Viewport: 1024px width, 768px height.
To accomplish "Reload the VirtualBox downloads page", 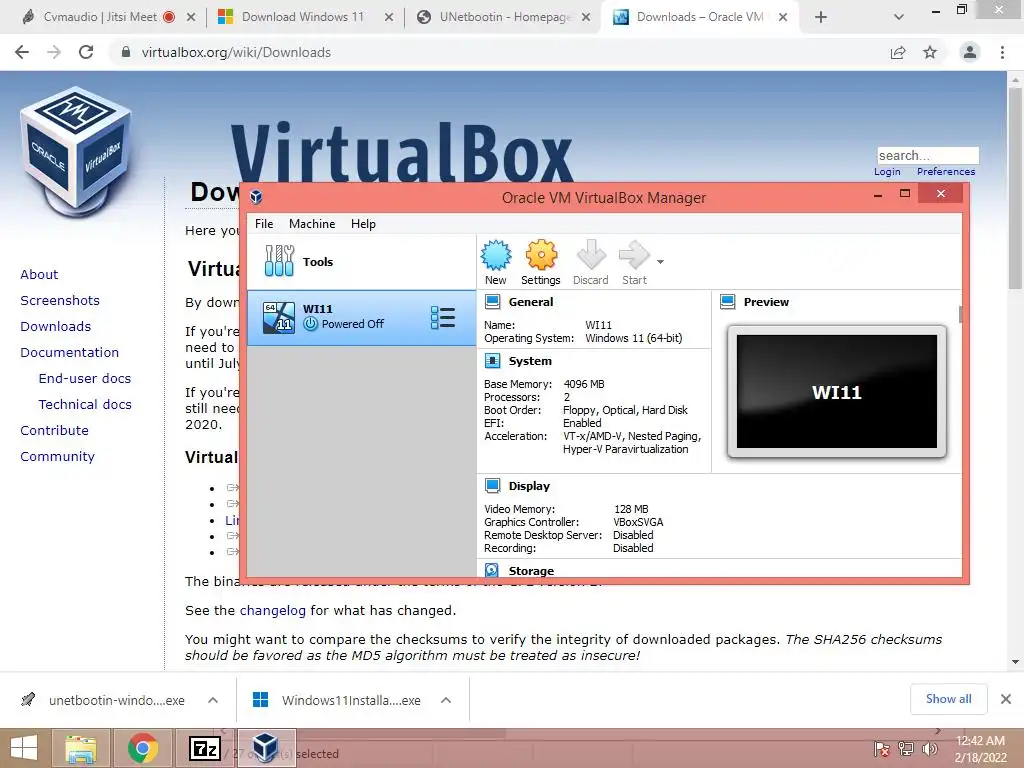I will (86, 52).
